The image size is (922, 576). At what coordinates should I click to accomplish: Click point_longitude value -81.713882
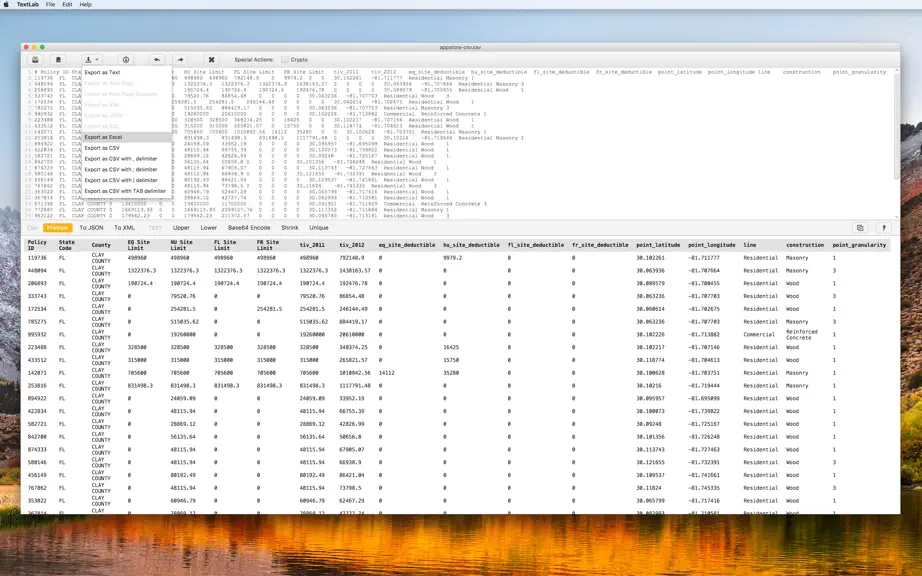coord(704,334)
